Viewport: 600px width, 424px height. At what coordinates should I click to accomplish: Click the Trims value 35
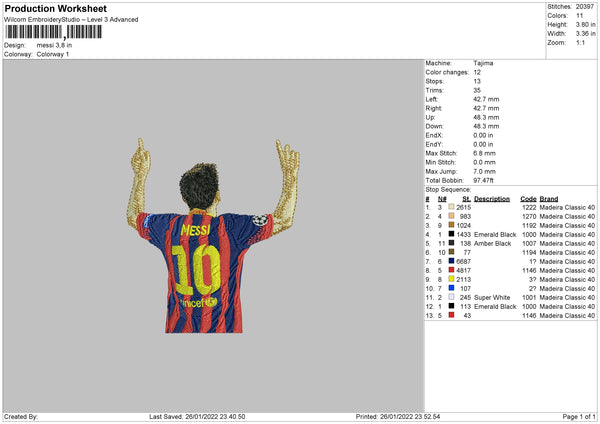477,90
